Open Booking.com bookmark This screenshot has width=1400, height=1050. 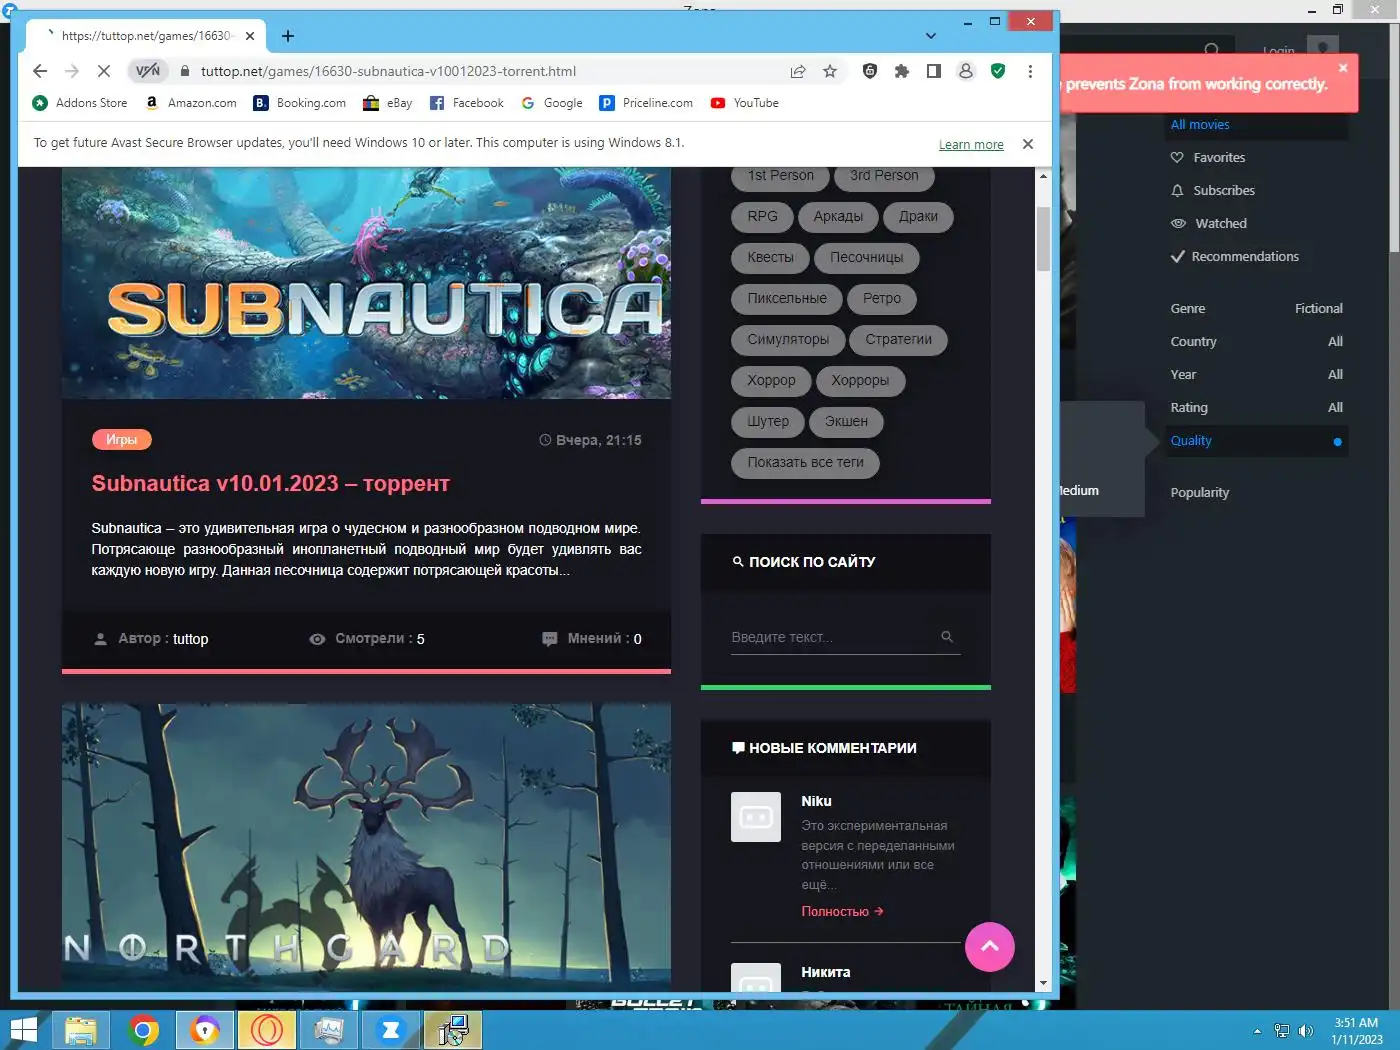300,103
